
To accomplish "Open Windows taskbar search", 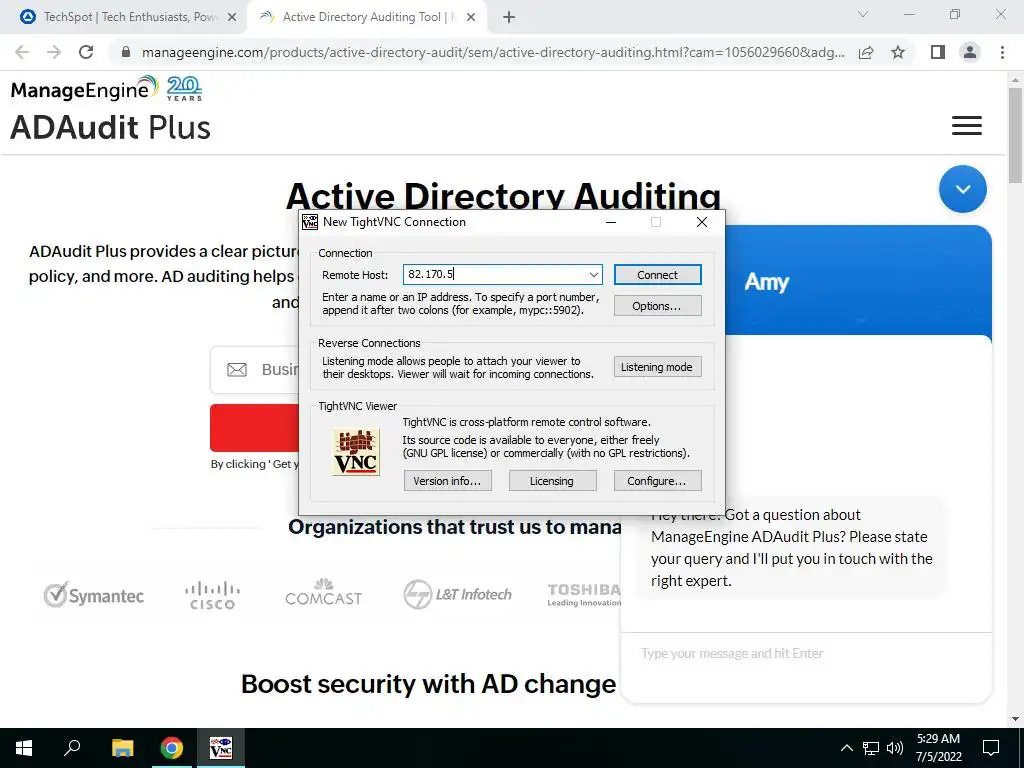I will pos(72,748).
